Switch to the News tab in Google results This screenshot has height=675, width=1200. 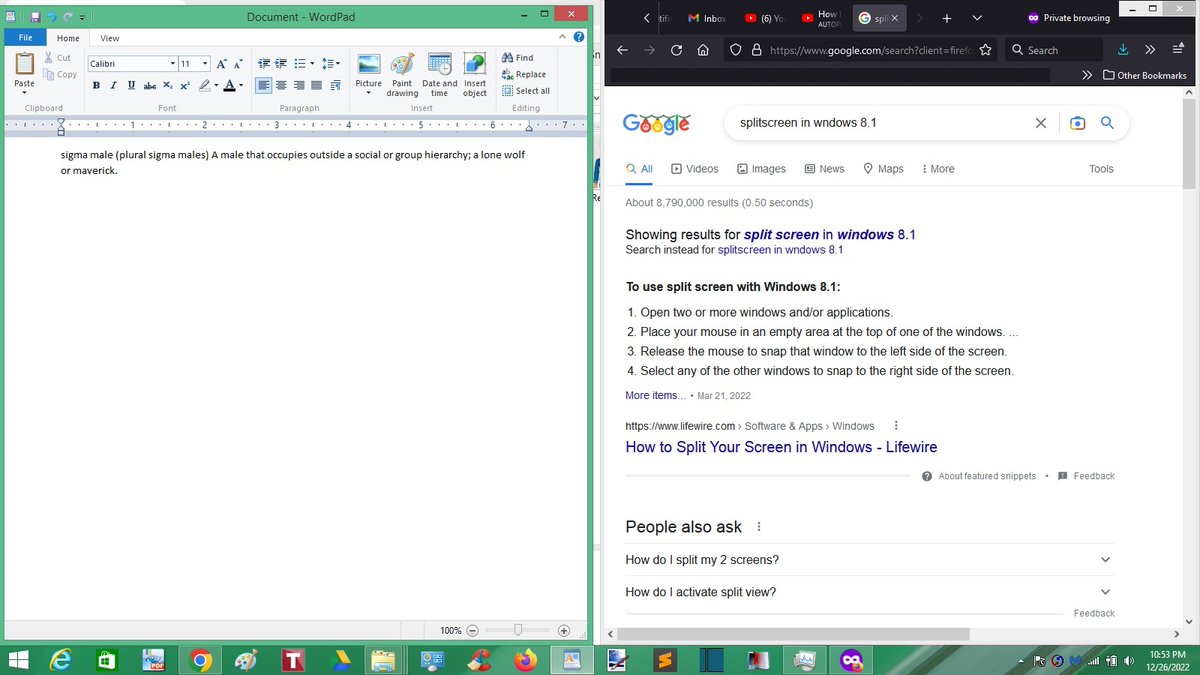[824, 169]
